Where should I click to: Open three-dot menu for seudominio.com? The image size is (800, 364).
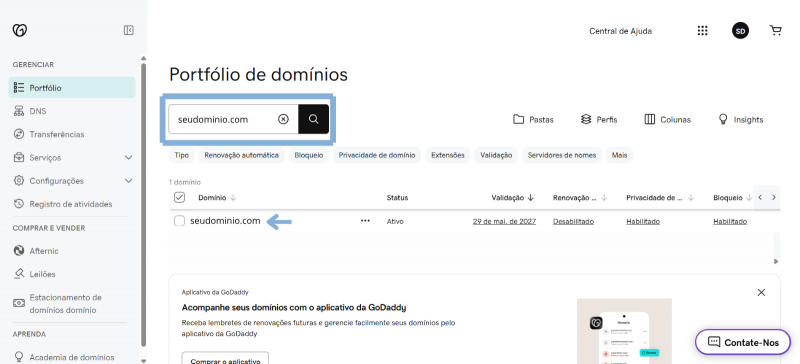click(365, 221)
